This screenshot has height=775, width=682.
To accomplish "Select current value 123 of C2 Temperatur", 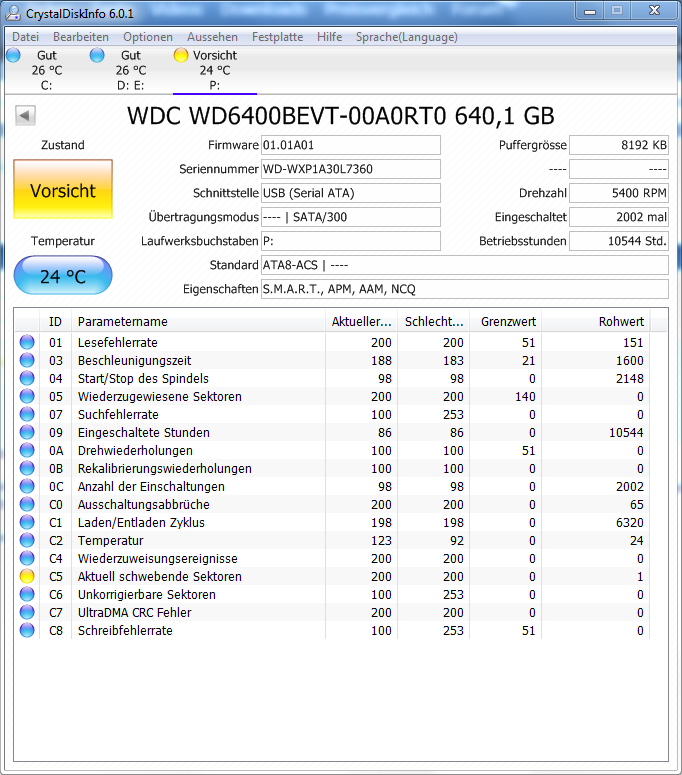I will (x=381, y=540).
